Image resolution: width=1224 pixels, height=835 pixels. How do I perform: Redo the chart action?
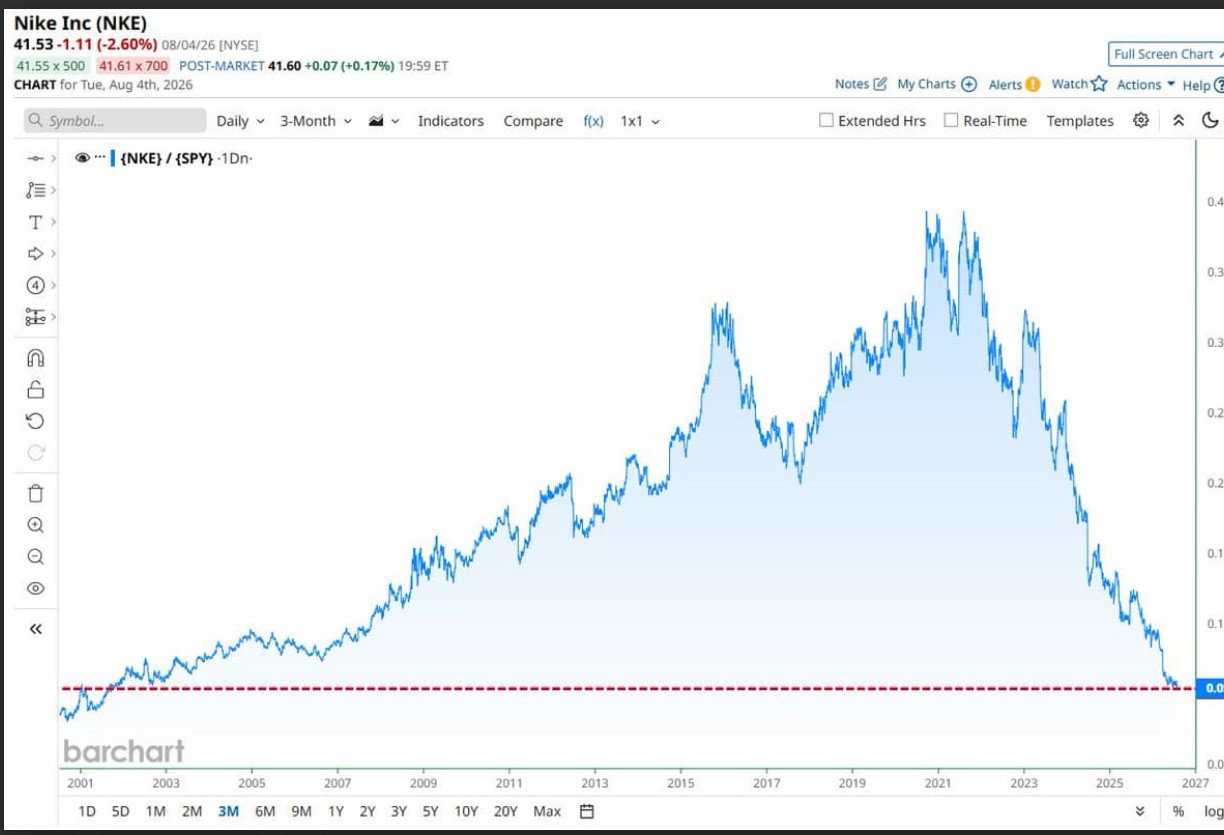[36, 453]
